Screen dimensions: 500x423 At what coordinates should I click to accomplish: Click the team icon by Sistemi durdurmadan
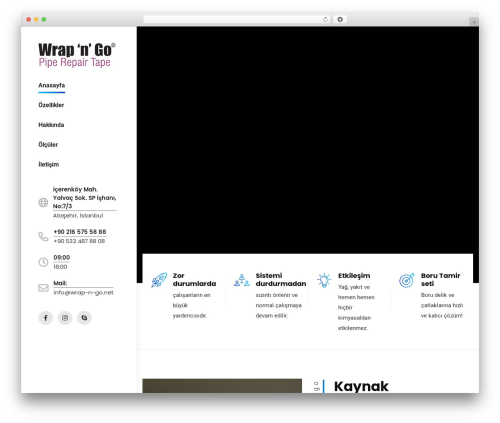[x=242, y=280]
